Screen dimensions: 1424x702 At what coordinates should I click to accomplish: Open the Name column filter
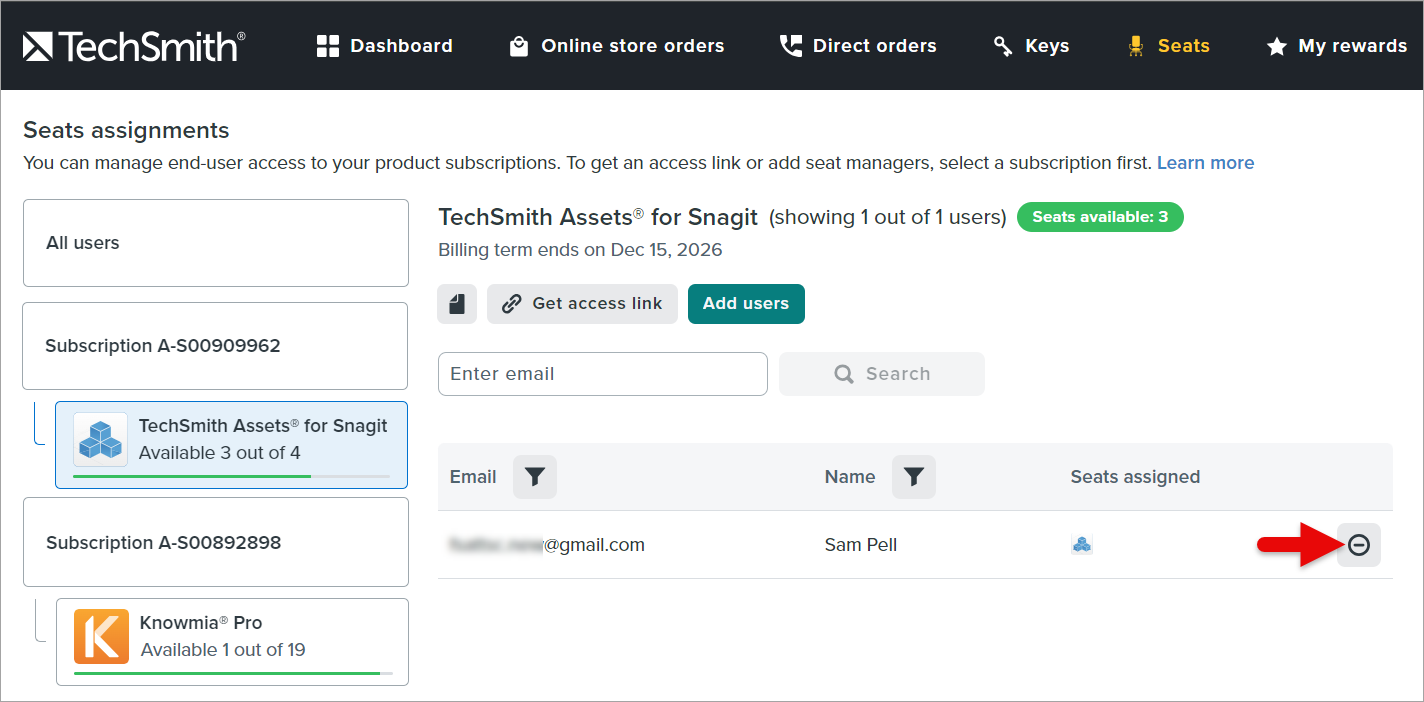[x=913, y=477]
